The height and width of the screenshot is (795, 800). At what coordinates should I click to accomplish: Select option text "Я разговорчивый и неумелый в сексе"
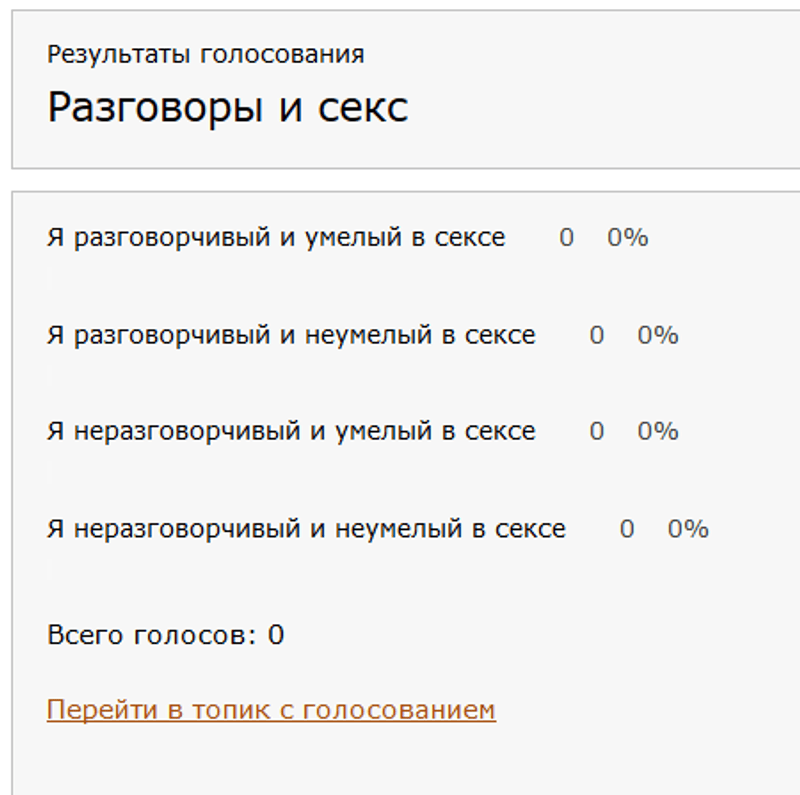(291, 335)
